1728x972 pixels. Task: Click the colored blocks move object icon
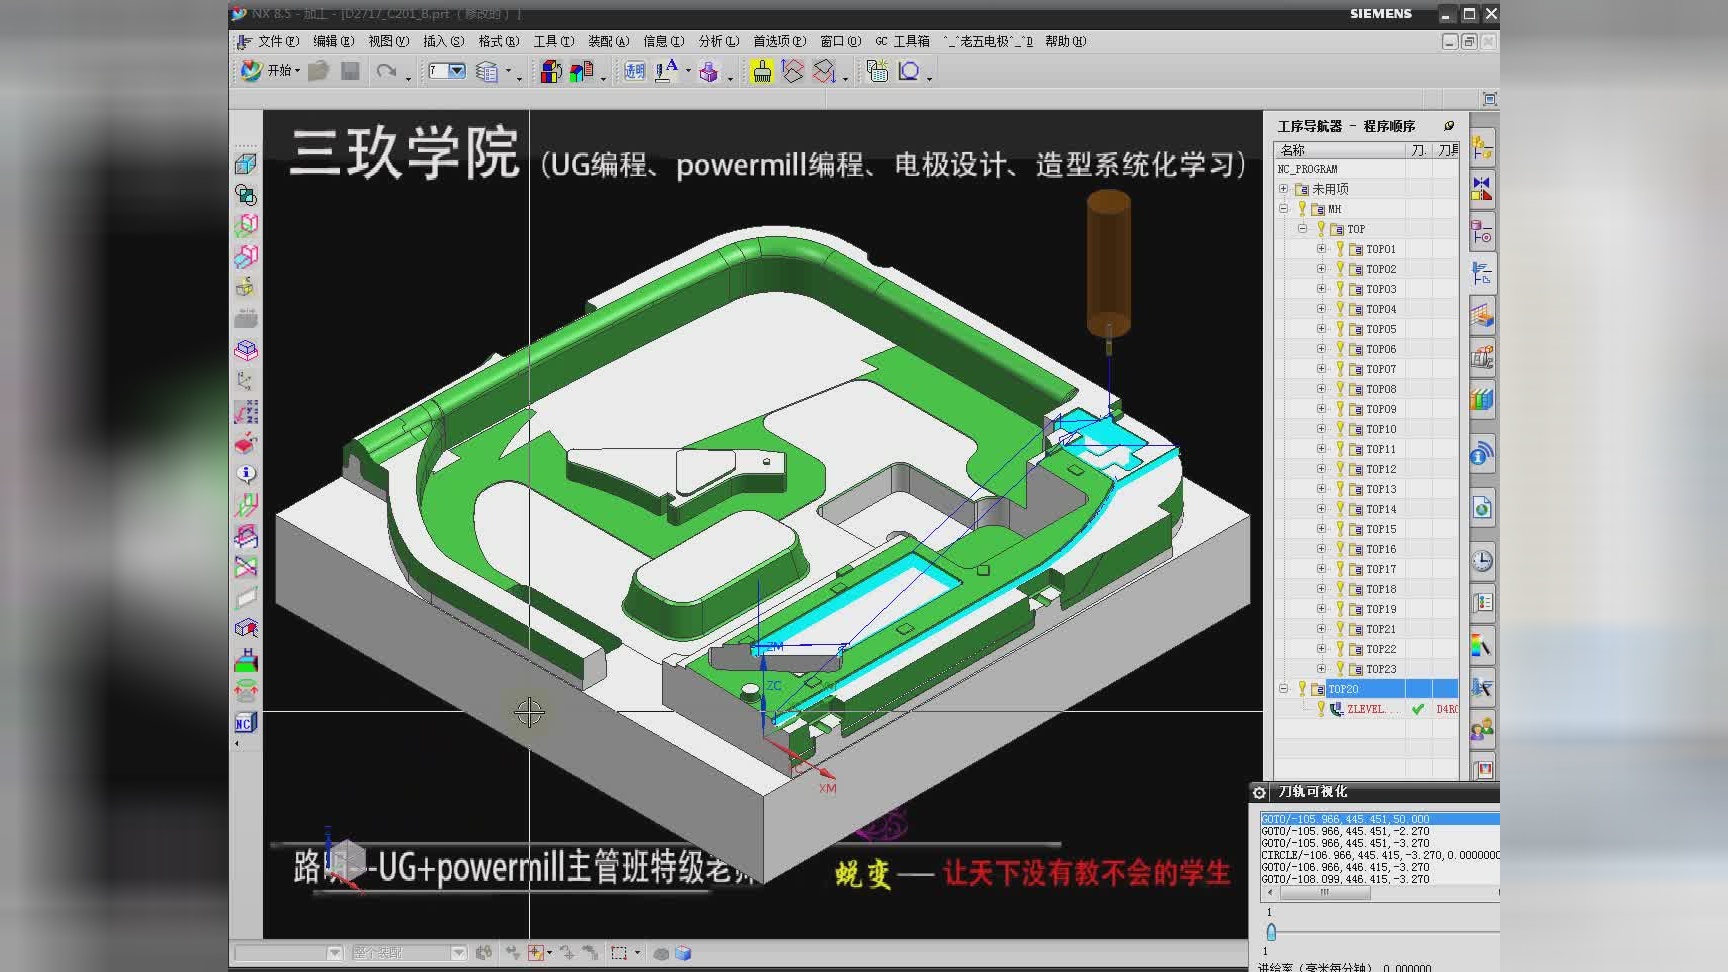550,71
